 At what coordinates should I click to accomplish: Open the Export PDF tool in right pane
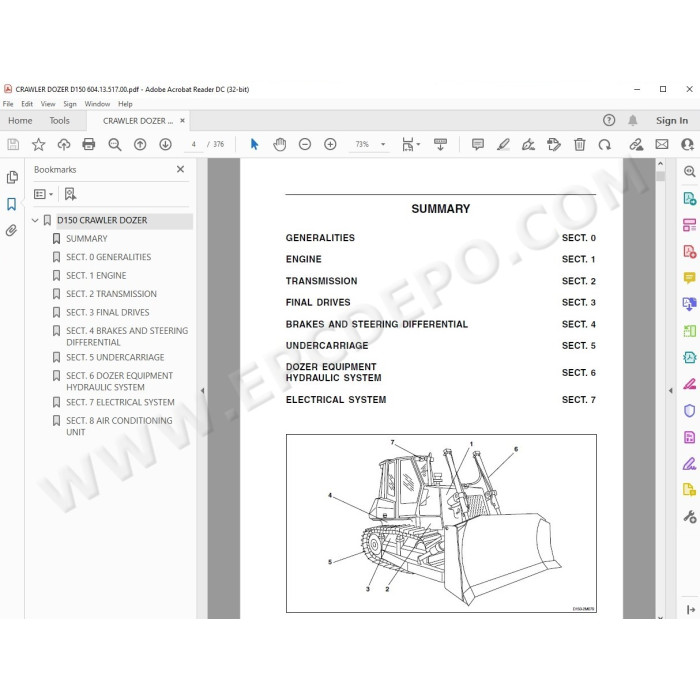pyautogui.click(x=689, y=198)
